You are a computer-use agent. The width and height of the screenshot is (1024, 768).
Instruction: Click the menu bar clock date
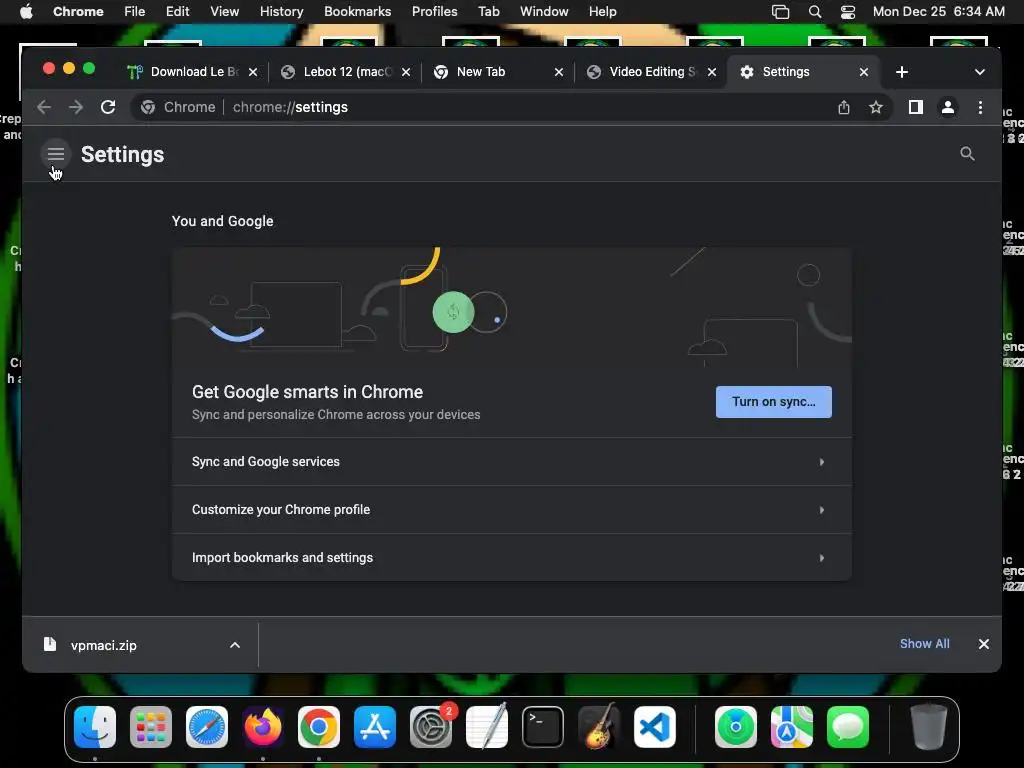click(939, 12)
